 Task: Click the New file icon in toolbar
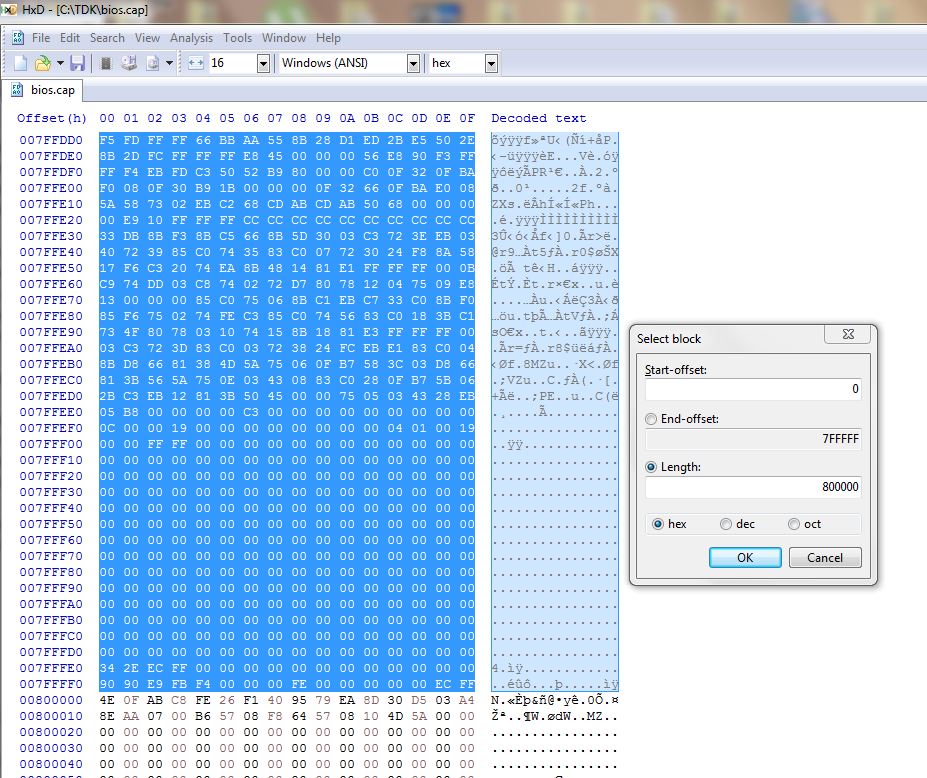[20, 63]
